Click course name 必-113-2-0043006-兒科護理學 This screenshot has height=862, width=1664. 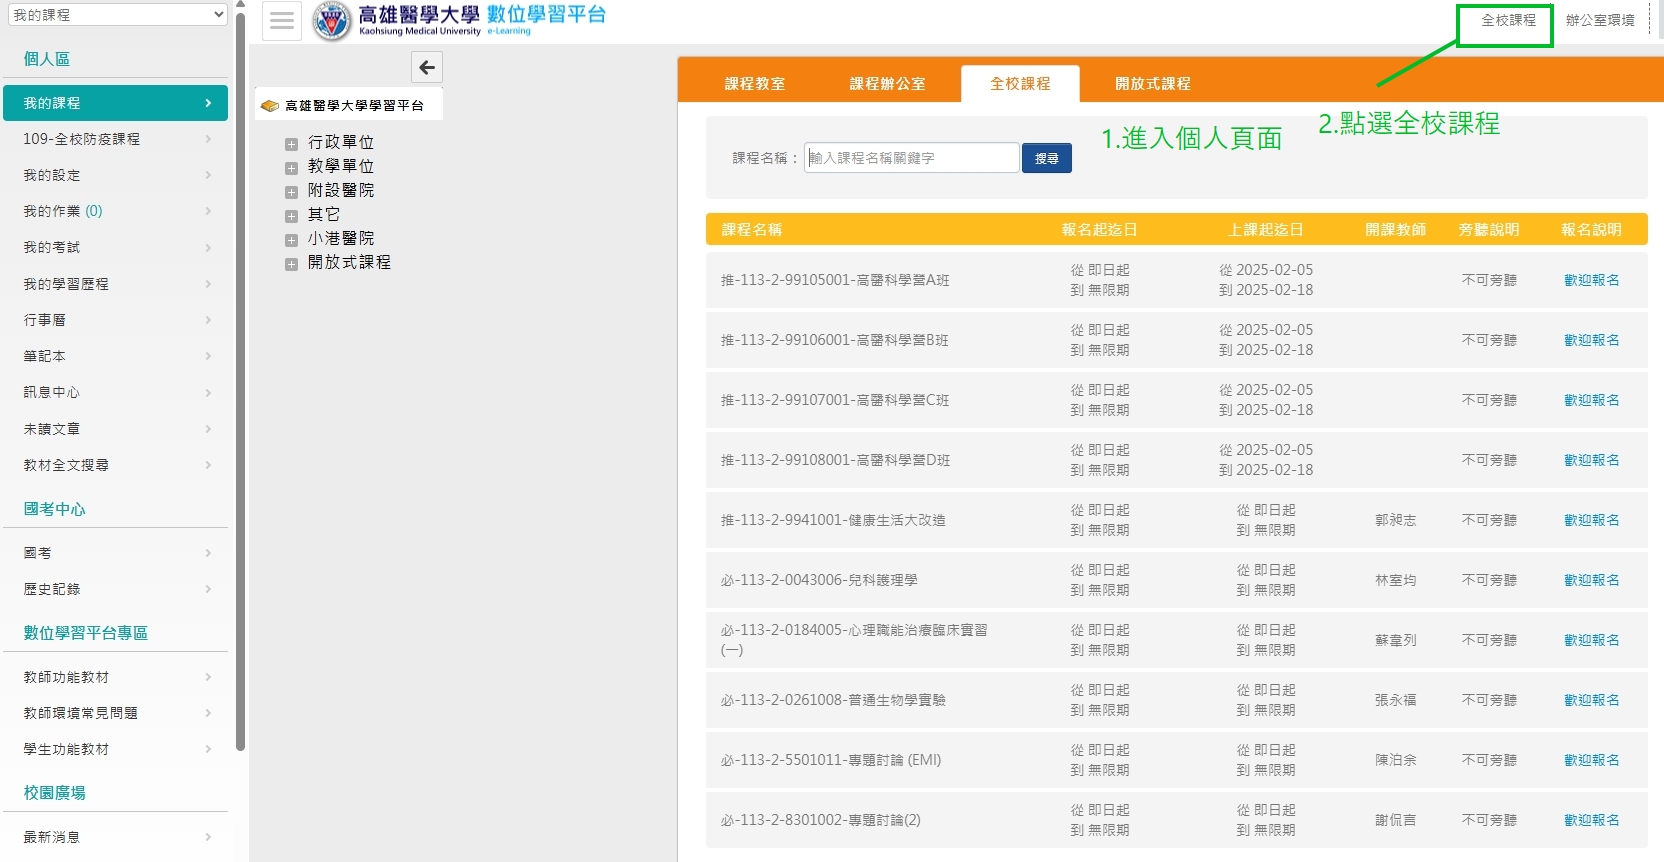coord(819,580)
